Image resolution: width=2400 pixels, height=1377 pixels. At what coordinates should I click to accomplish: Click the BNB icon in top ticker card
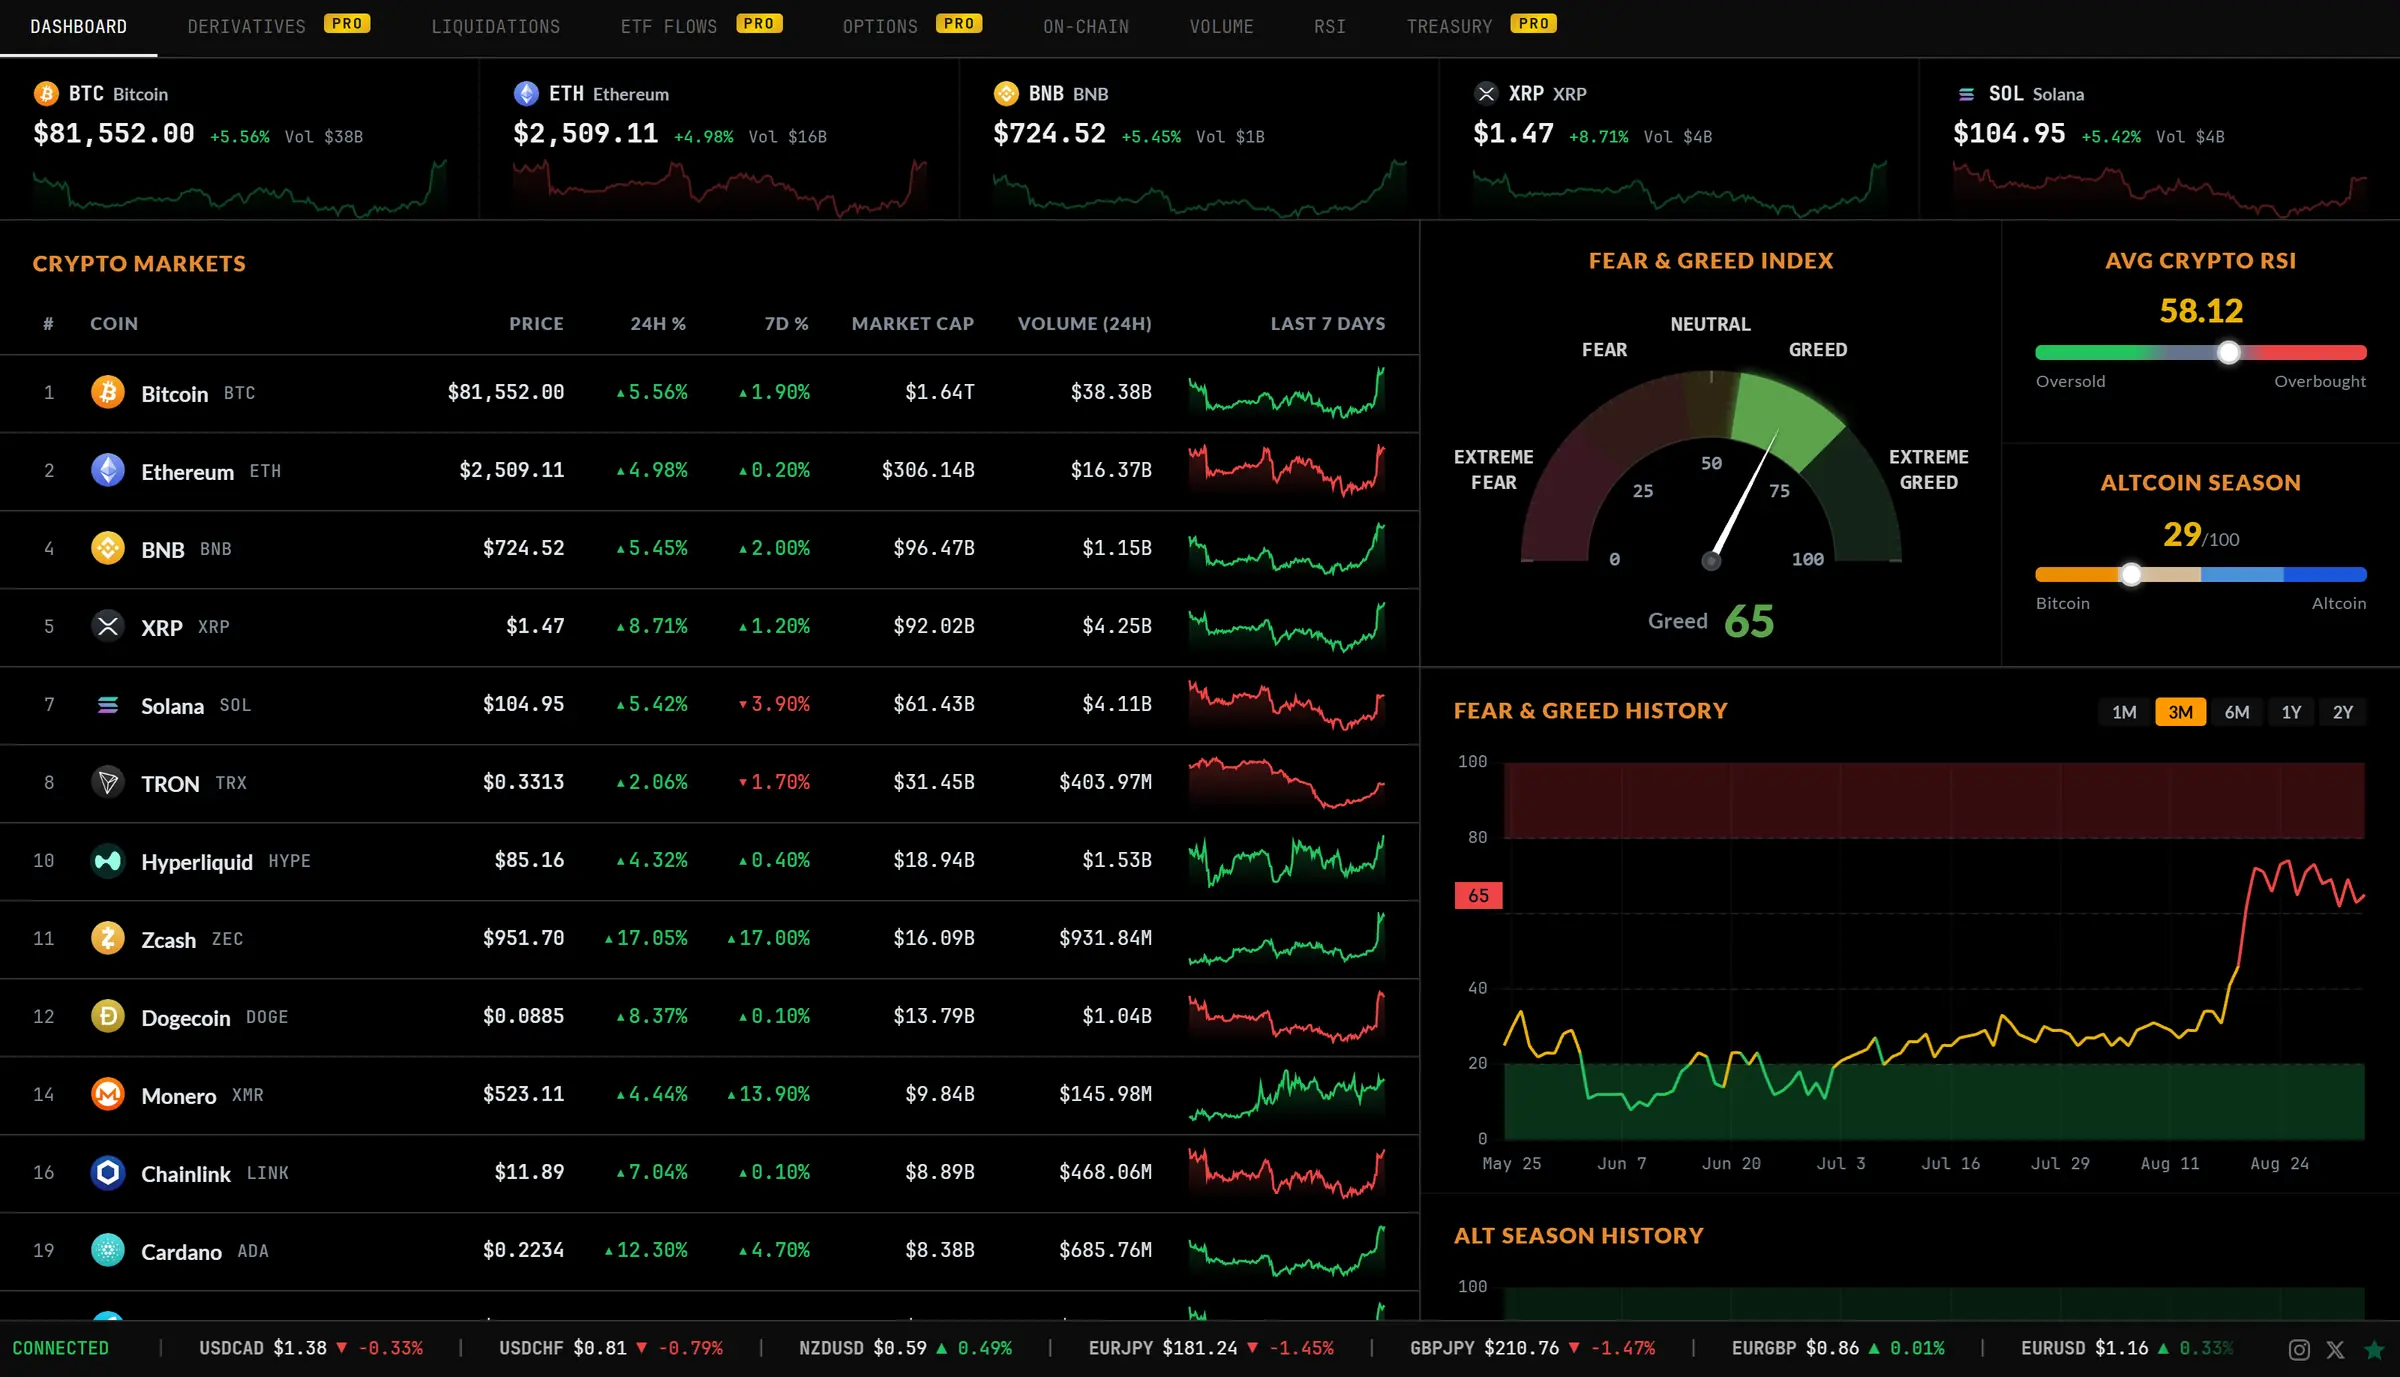pos(1006,93)
